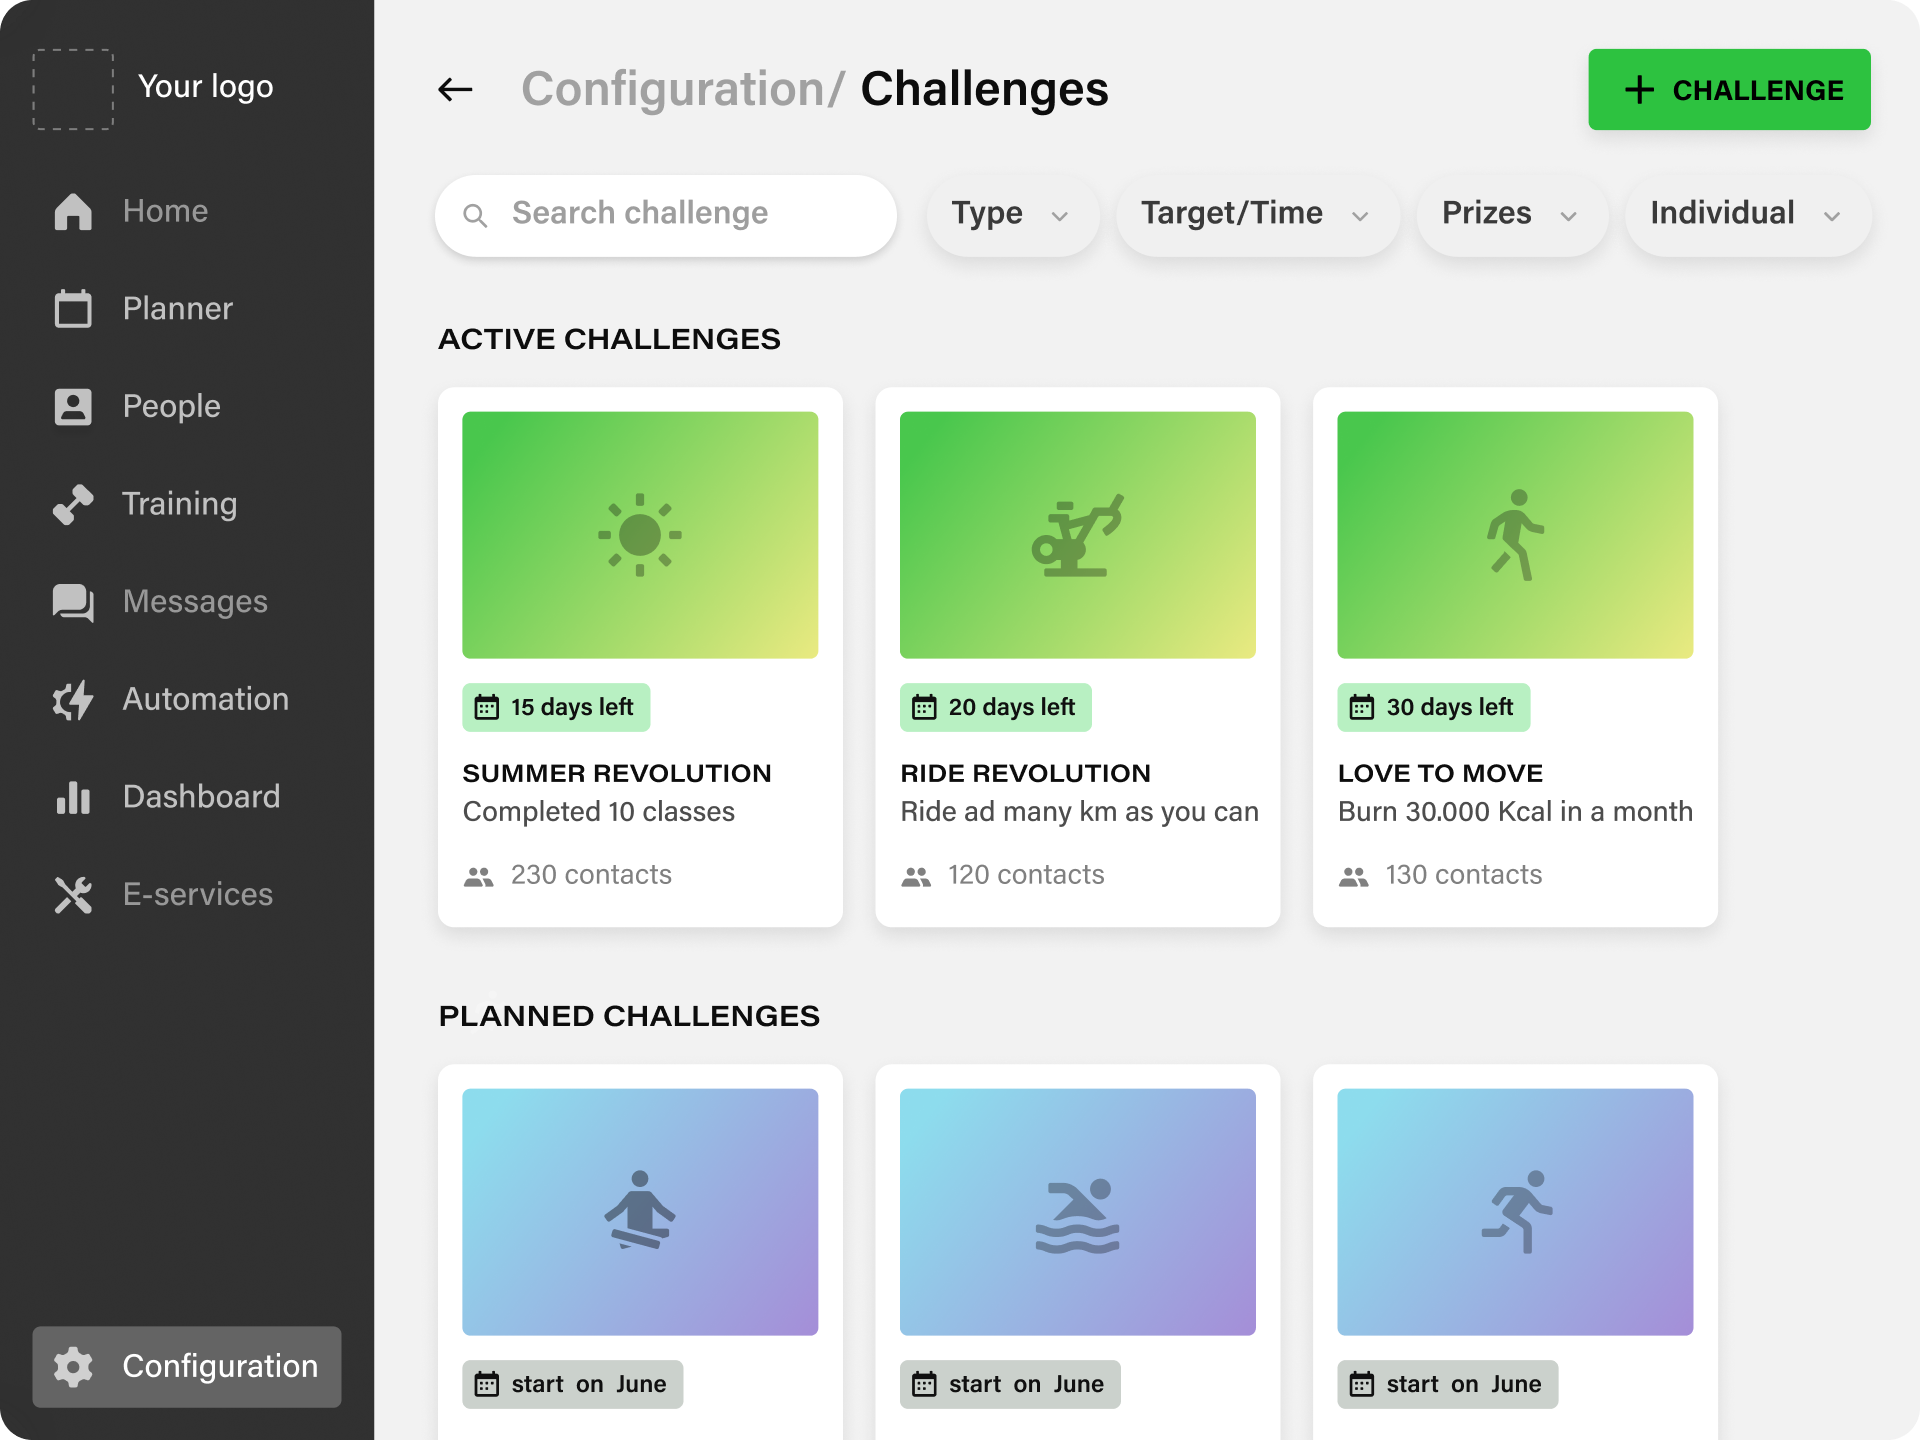This screenshot has width=1920, height=1440.
Task: Go to People in sidebar
Action: 171,407
